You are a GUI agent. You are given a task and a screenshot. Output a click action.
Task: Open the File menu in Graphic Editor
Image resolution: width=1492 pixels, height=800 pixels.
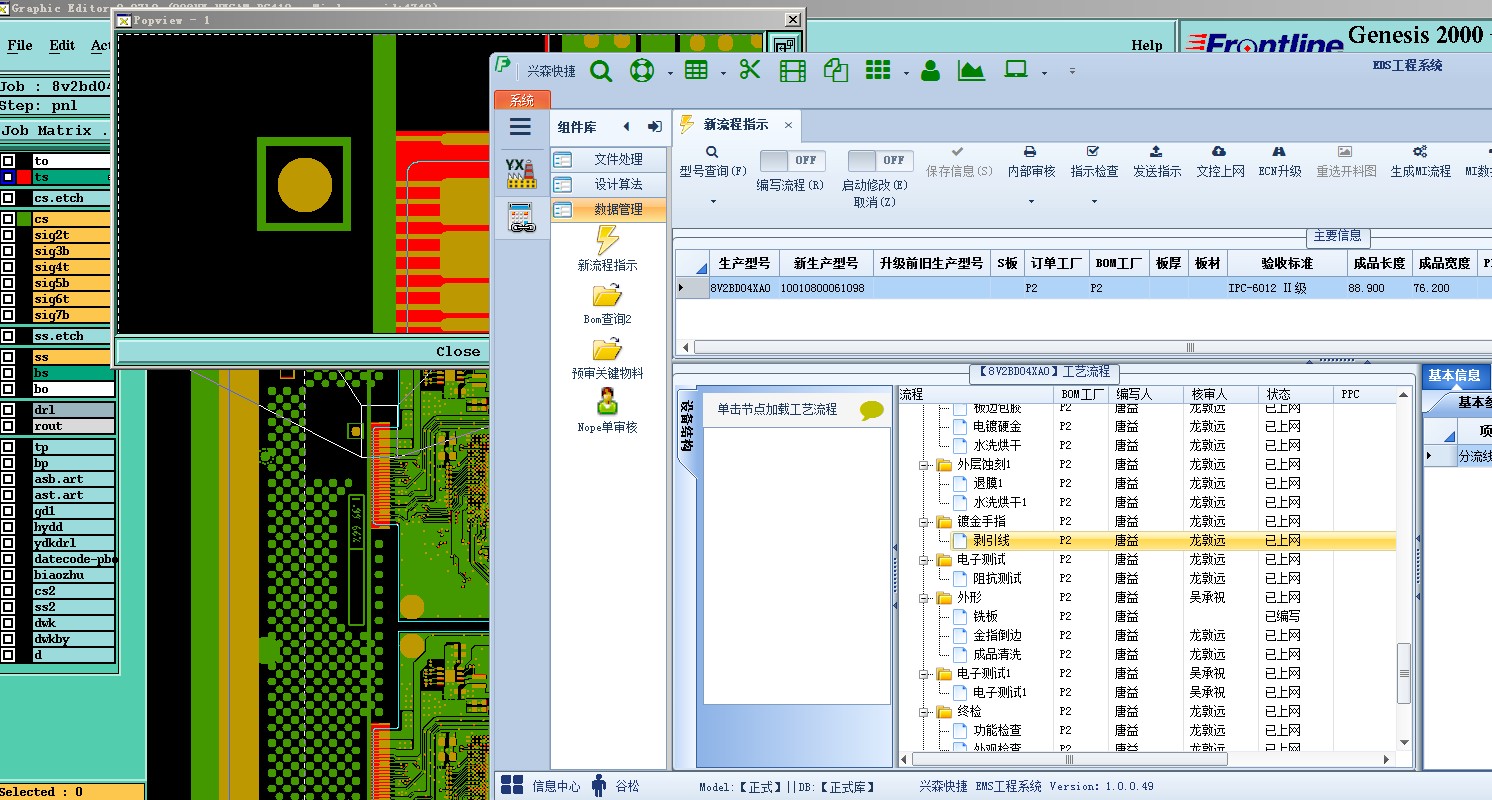tap(20, 45)
